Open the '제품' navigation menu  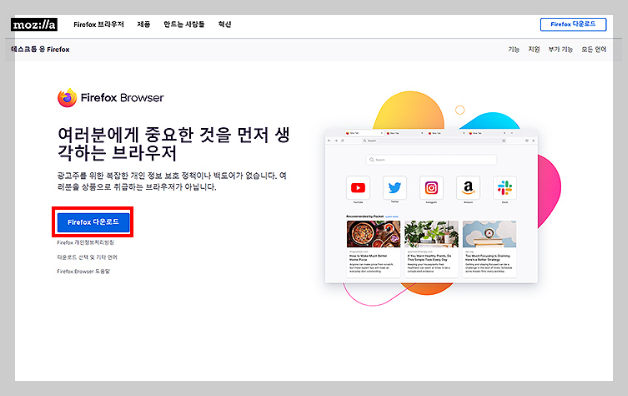coord(143,24)
